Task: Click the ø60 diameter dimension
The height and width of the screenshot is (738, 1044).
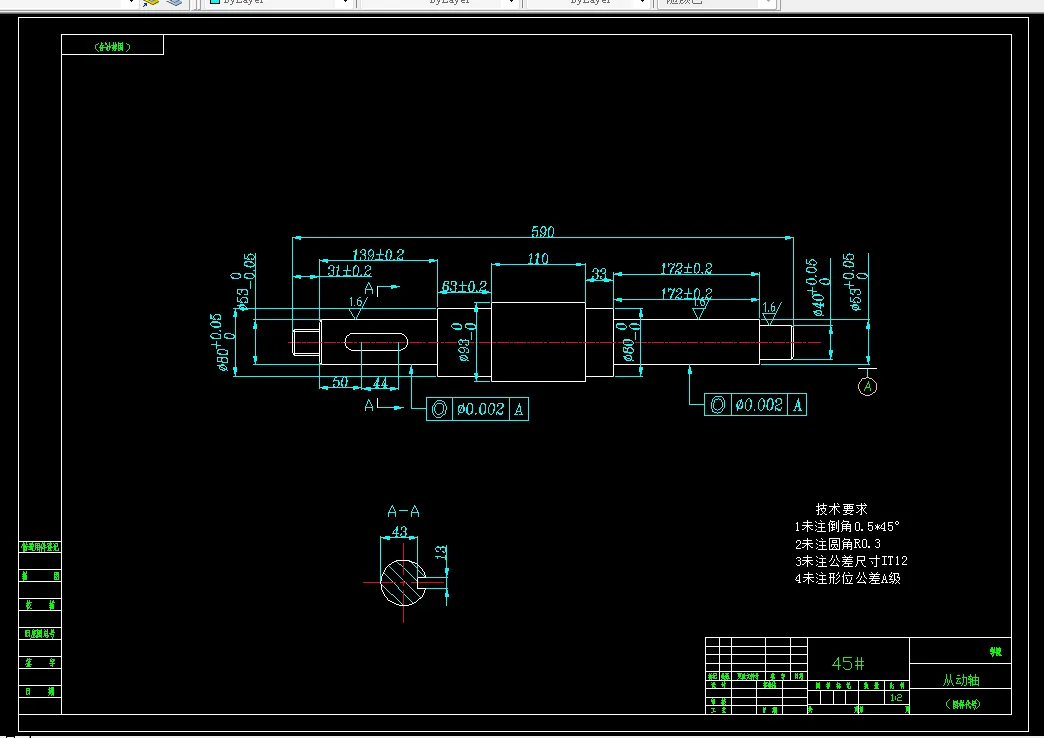Action: (x=629, y=342)
